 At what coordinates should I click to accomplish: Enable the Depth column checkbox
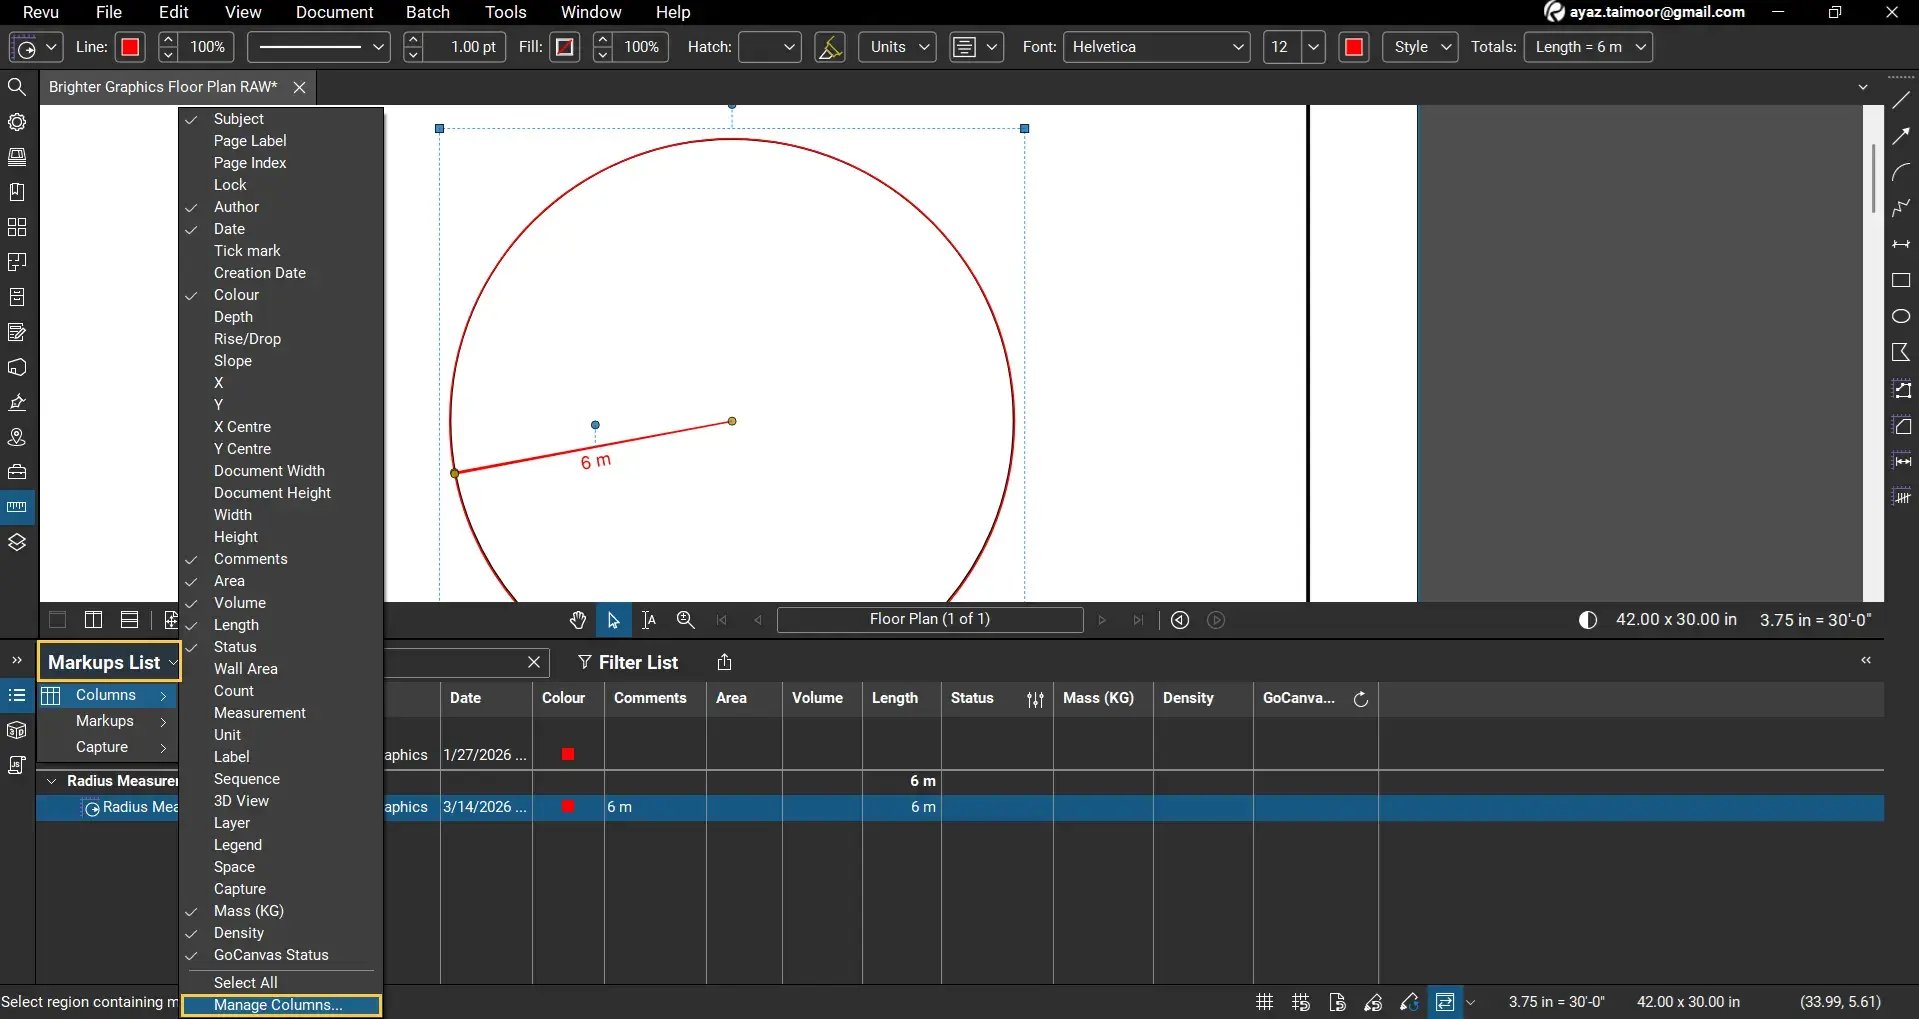tap(232, 316)
